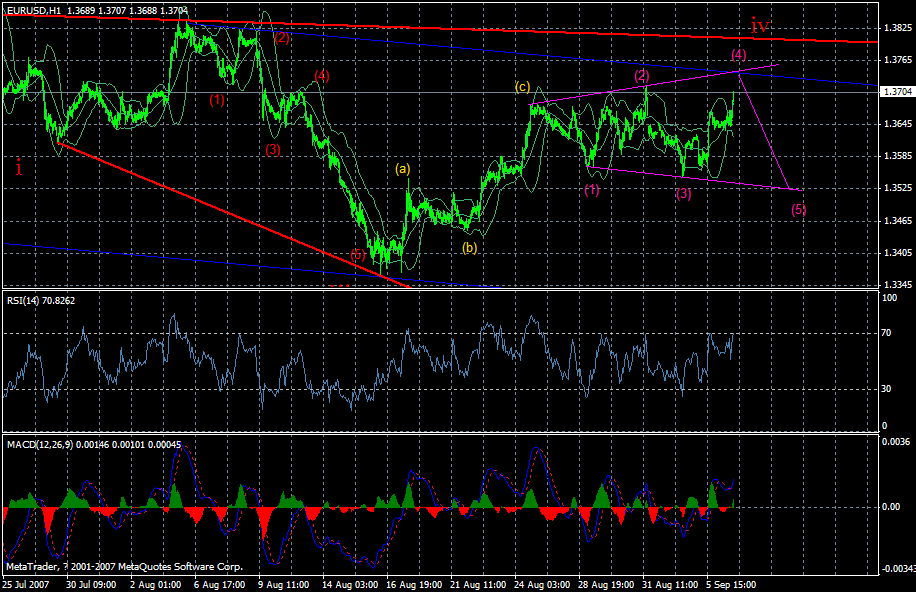Select red wave label (4)
916x592 pixels.
pyautogui.click(x=322, y=75)
